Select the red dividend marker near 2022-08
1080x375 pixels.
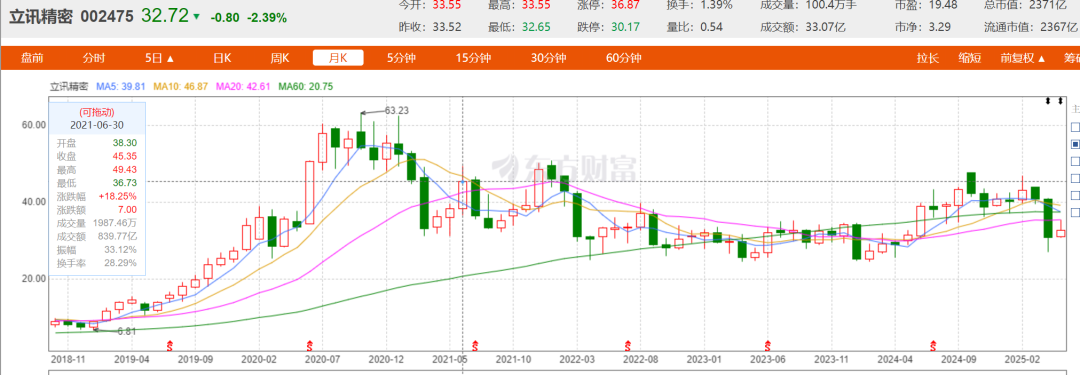pos(627,344)
